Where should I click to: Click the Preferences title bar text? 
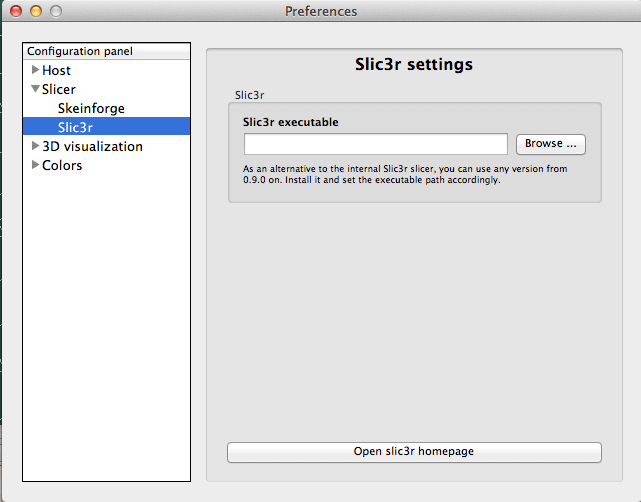pos(321,11)
